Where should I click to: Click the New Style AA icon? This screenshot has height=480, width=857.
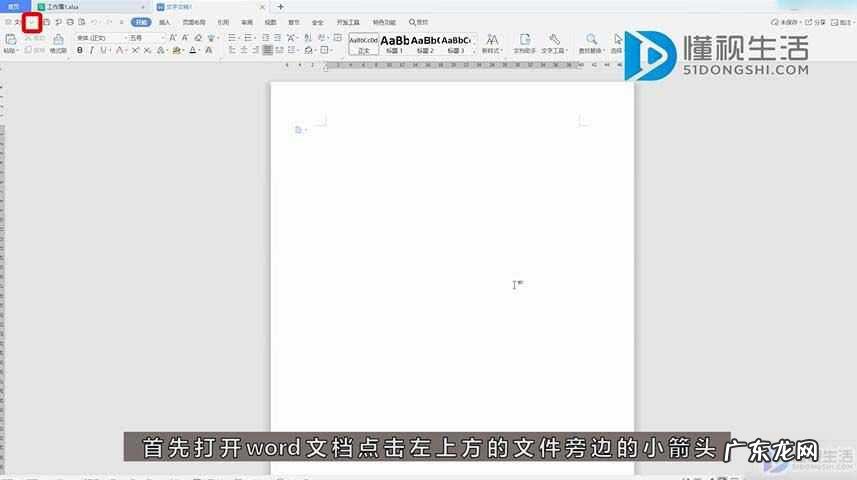point(492,39)
